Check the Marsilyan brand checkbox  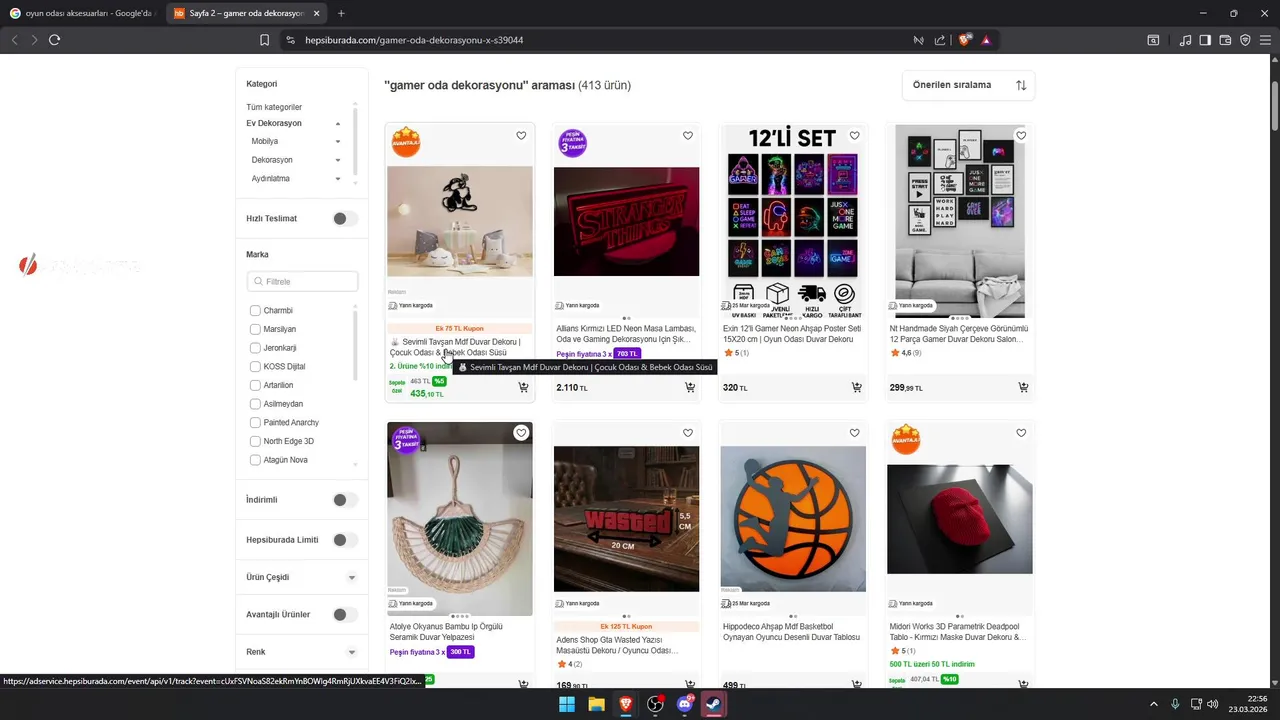[255, 329]
